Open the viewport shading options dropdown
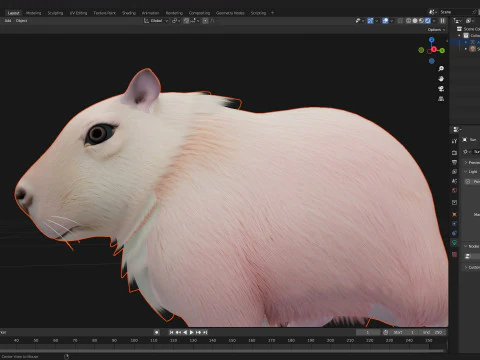This screenshot has height=360, width=480. pos(434,21)
